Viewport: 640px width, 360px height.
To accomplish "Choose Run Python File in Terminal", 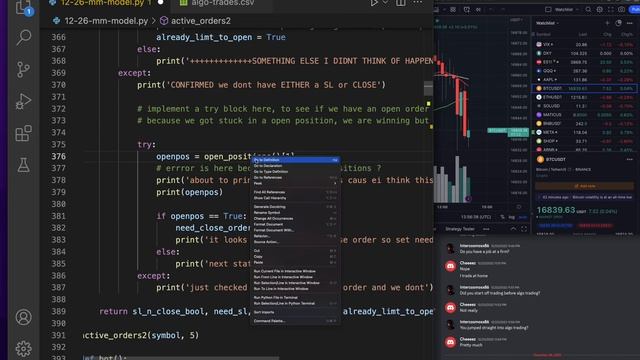I will 296,298.
